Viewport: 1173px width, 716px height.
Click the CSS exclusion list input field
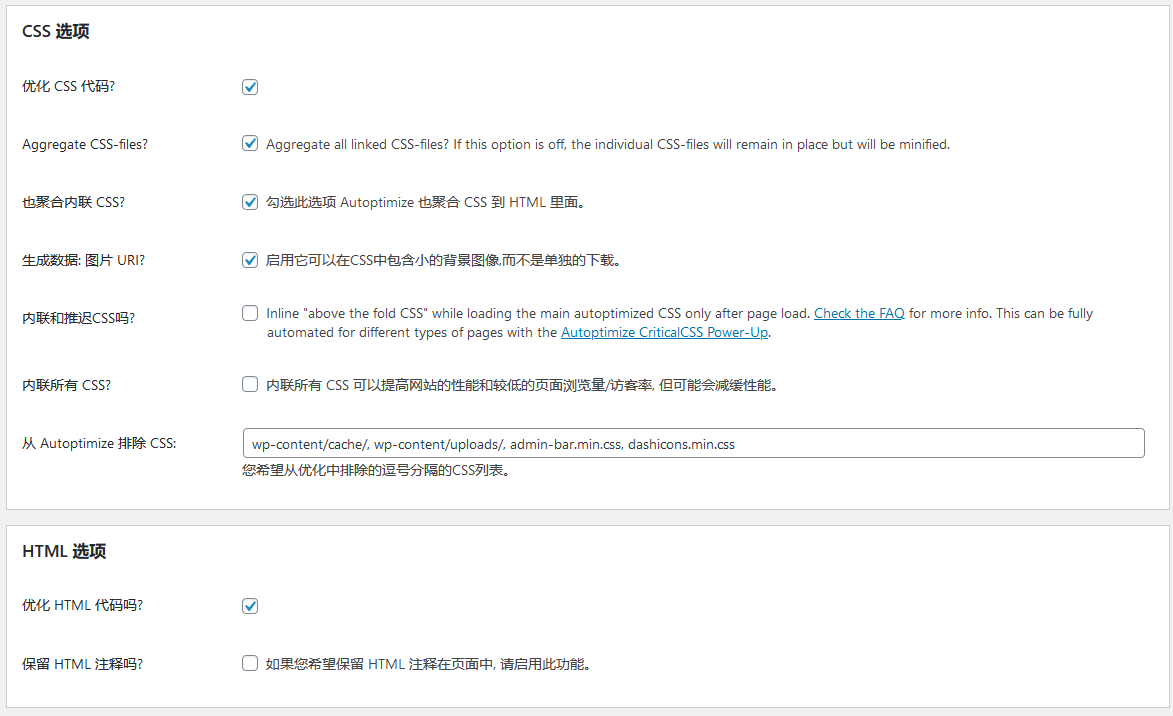pyautogui.click(x=694, y=443)
